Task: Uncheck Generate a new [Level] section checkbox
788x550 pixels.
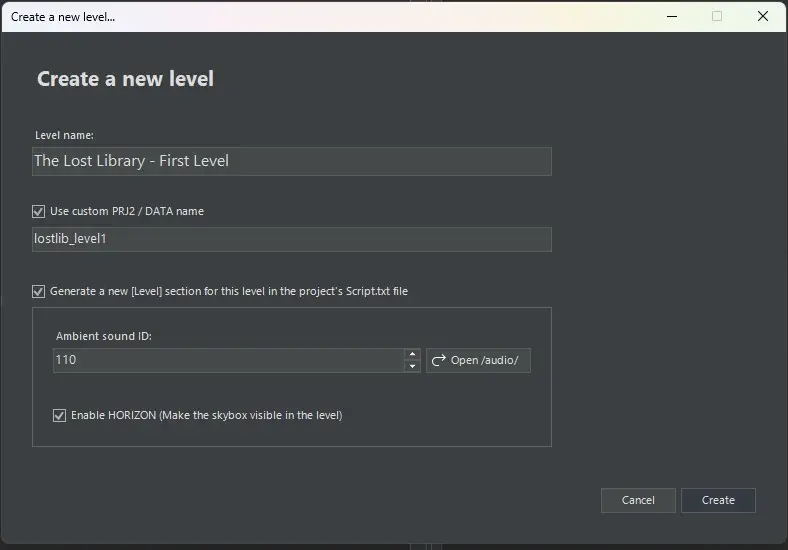Action: point(39,292)
